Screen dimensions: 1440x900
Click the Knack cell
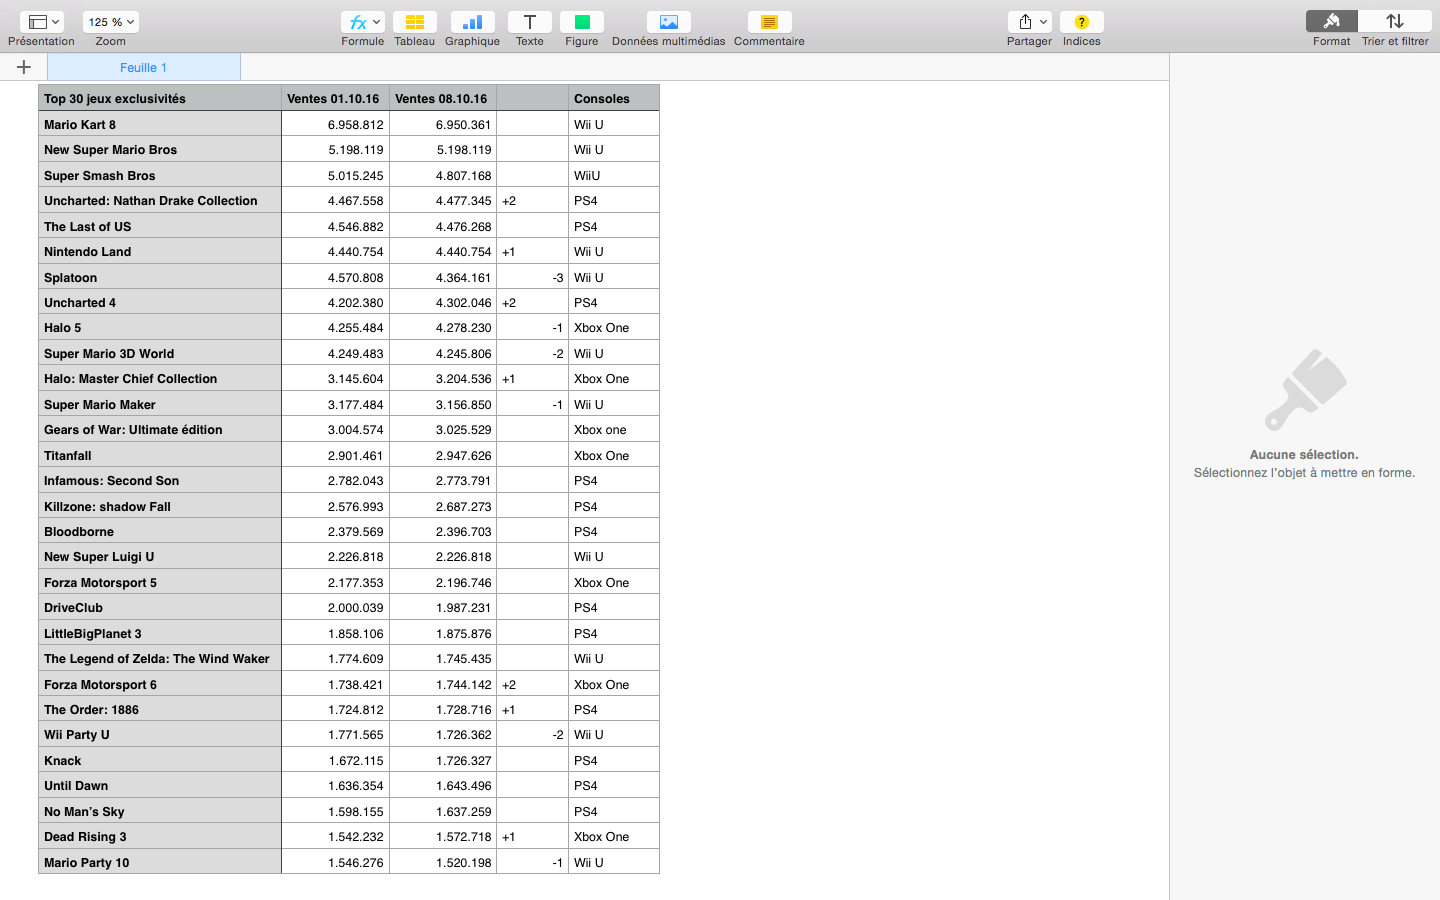click(160, 760)
